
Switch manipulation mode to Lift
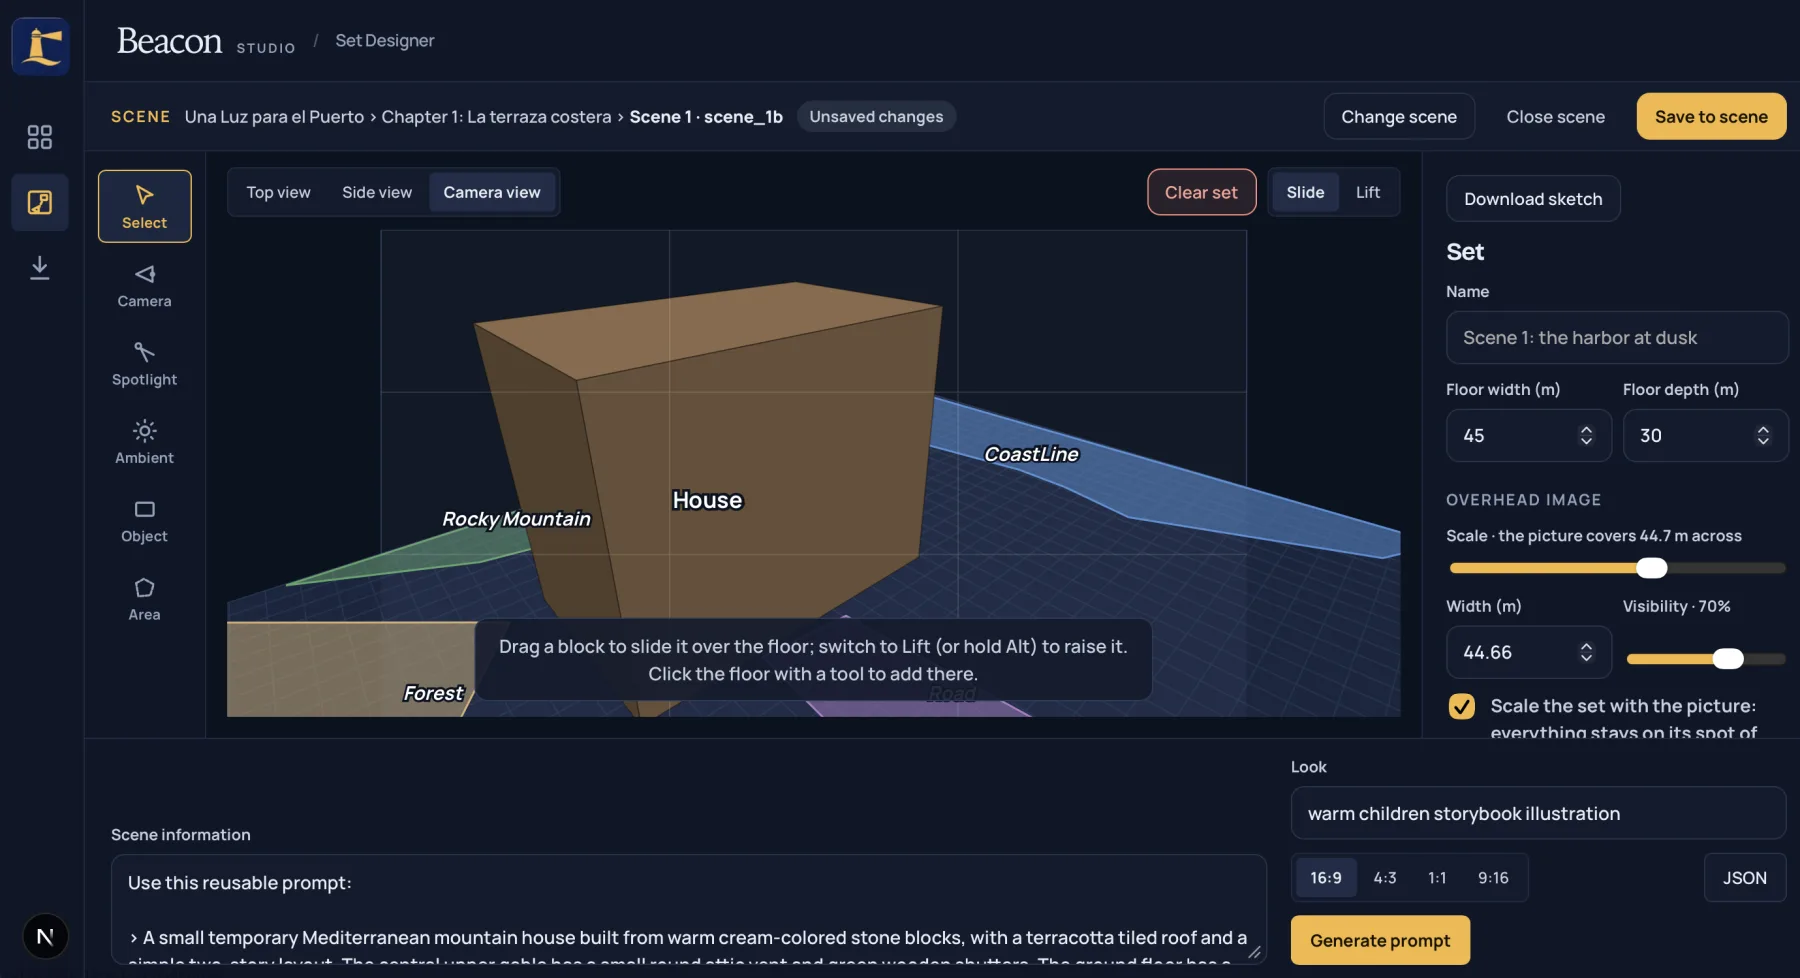[x=1368, y=192]
